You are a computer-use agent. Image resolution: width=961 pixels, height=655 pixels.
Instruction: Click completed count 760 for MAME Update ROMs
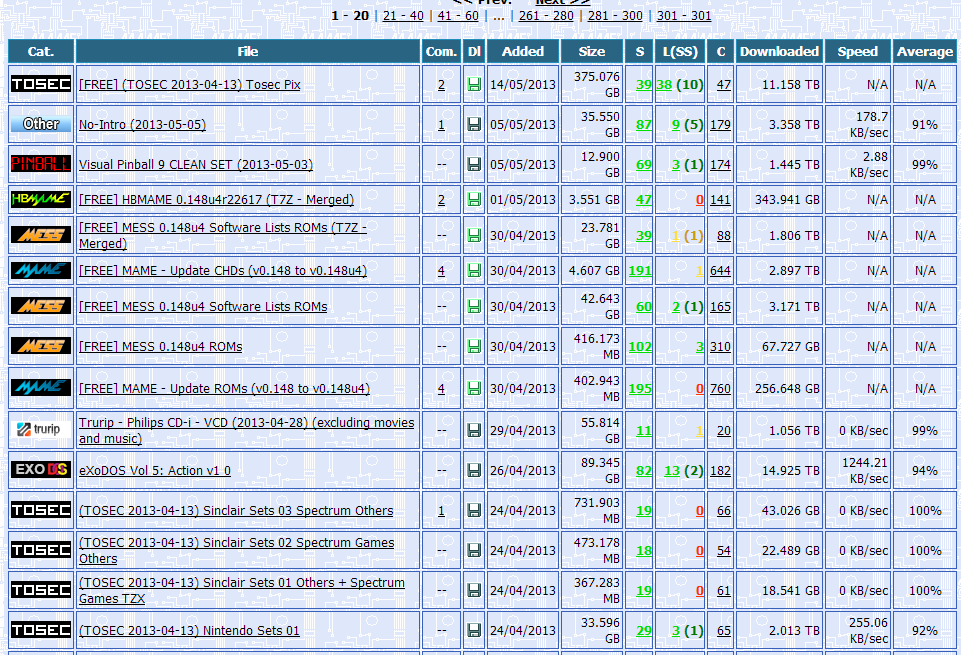[x=720, y=388]
